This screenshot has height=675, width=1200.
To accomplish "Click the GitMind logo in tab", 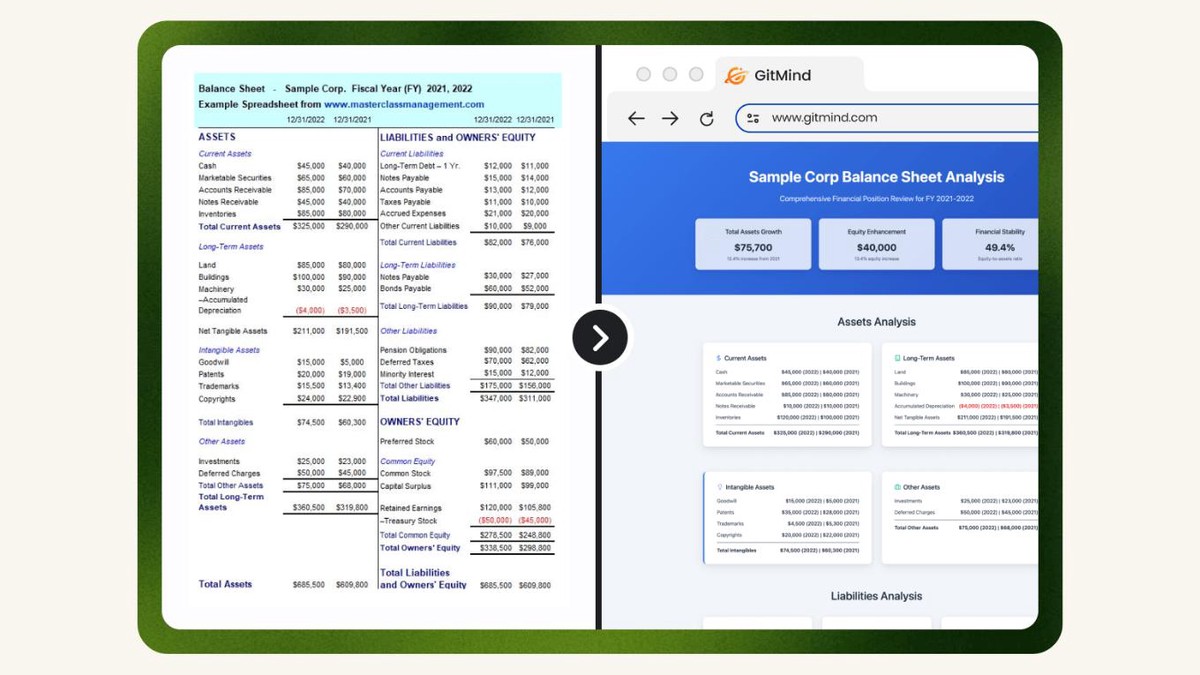I will click(x=736, y=75).
